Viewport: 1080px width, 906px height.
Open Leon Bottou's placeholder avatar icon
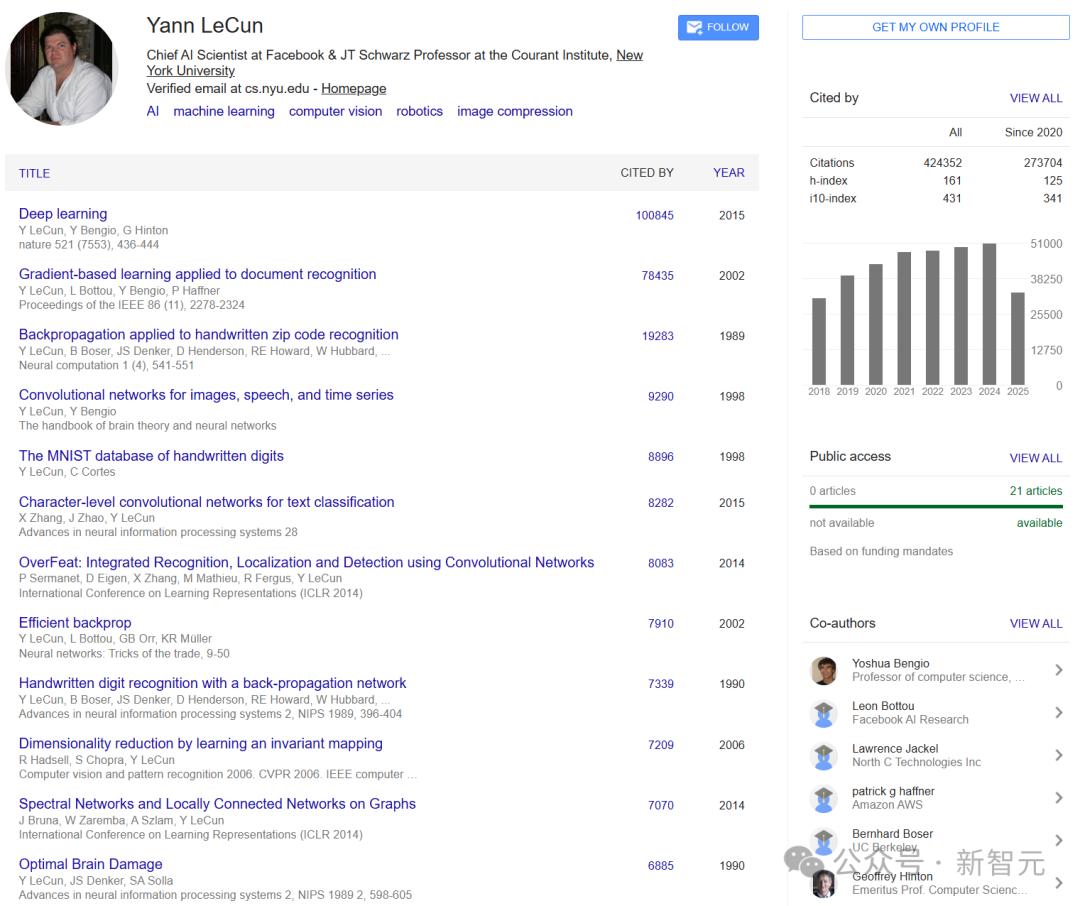click(823, 713)
